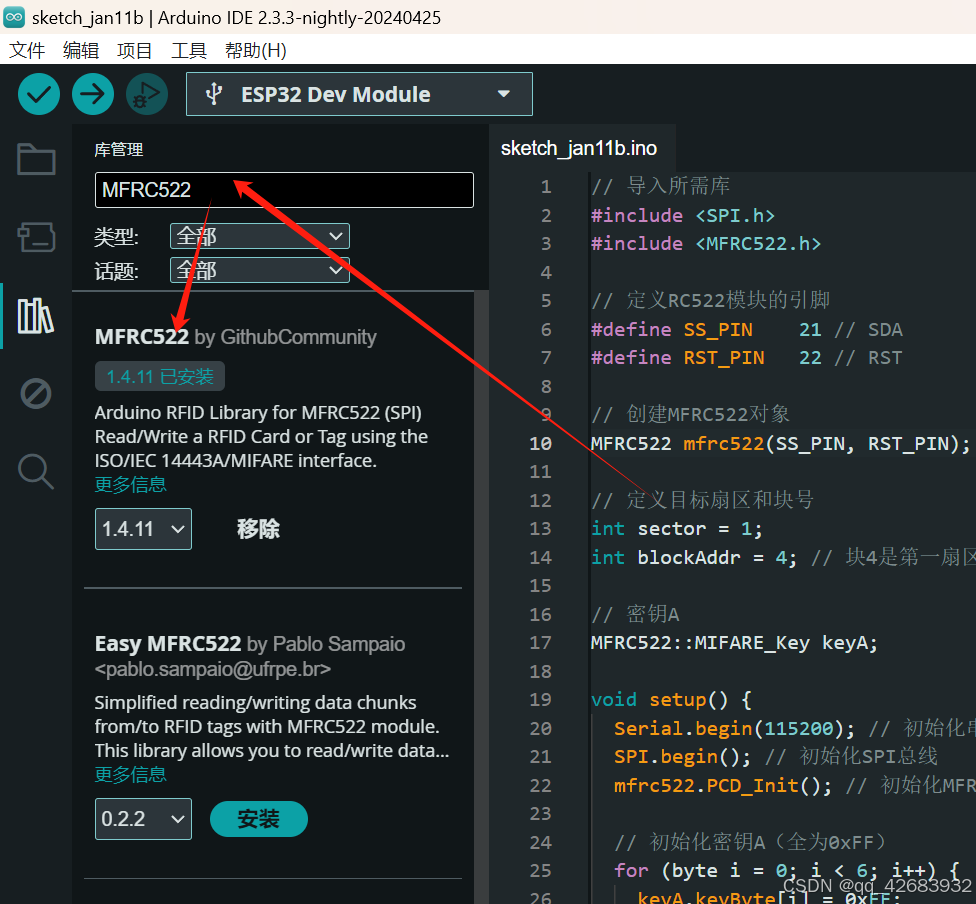
Task: Click the #define SS_PIN 21 line
Action: 746,329
